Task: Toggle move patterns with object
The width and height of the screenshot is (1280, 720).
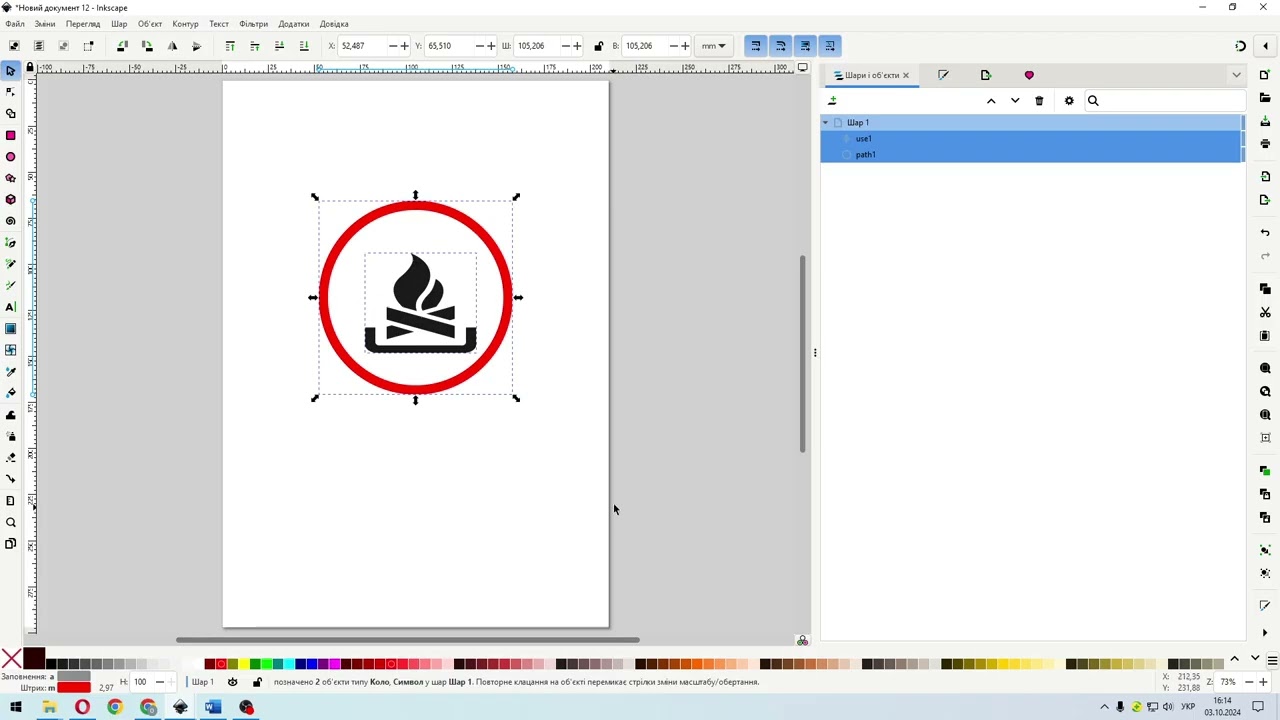Action: (x=829, y=46)
